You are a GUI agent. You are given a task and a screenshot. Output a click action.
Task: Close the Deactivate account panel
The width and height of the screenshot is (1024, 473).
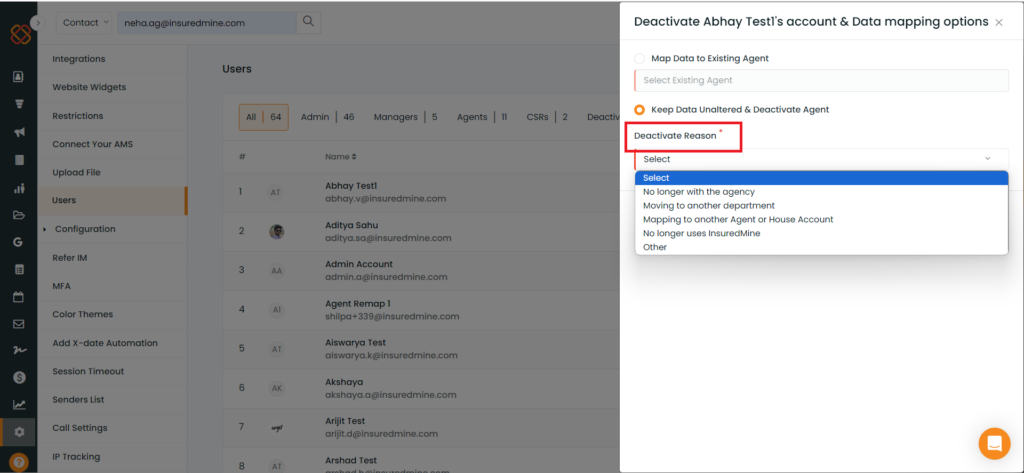tap(999, 23)
